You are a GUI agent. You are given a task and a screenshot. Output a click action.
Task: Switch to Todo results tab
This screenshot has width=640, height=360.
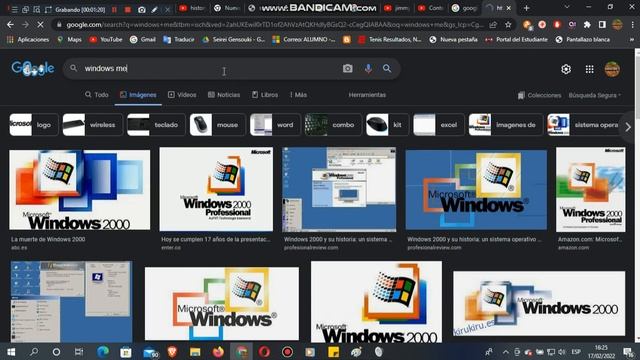click(x=97, y=95)
